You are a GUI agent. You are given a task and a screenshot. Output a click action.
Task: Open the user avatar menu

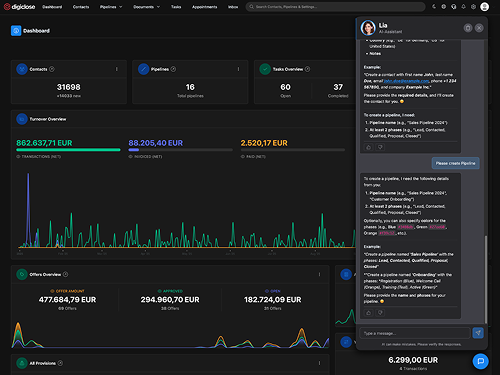click(484, 7)
